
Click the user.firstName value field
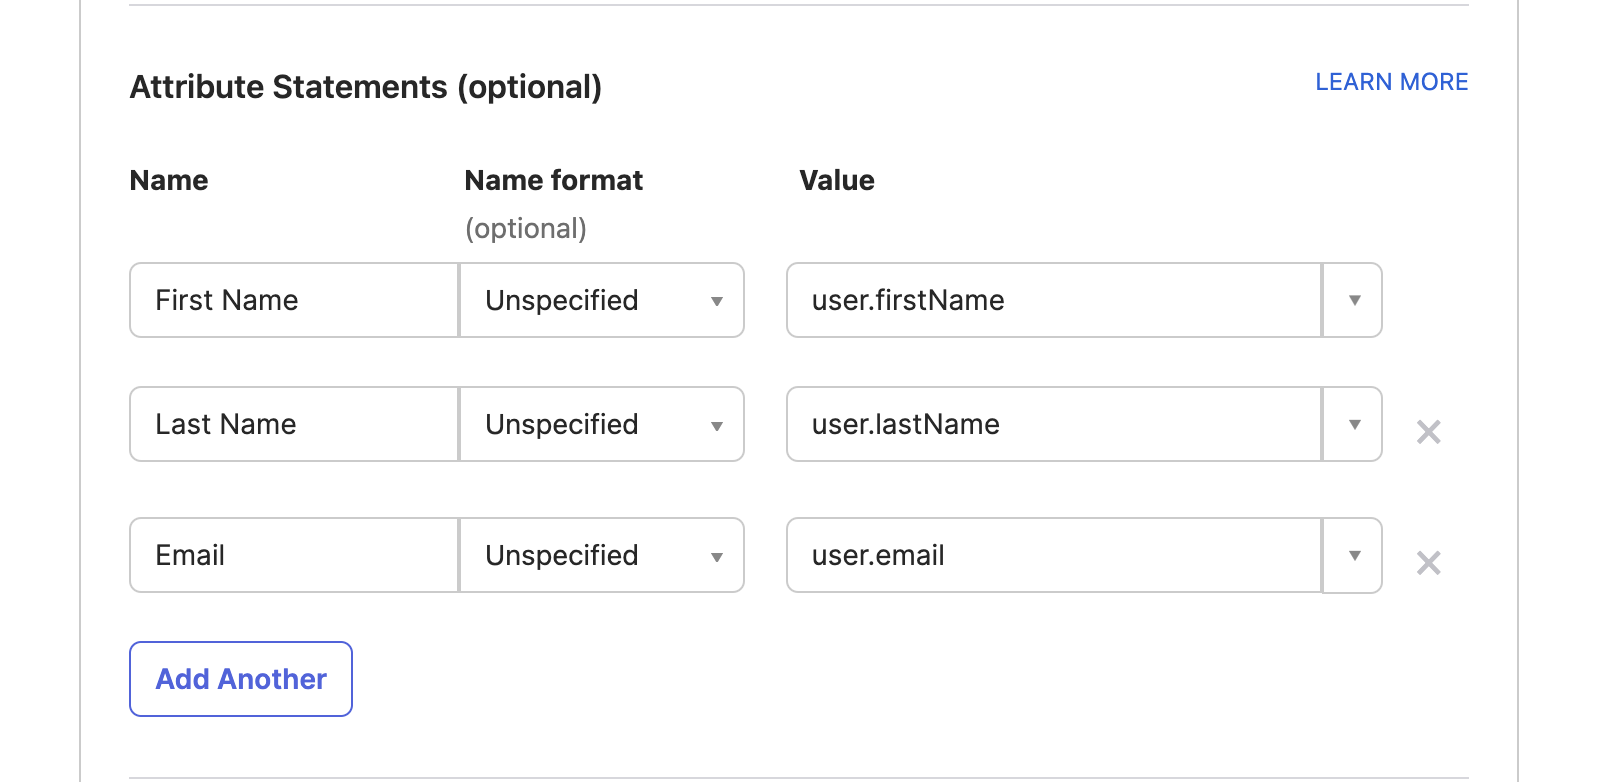1054,301
